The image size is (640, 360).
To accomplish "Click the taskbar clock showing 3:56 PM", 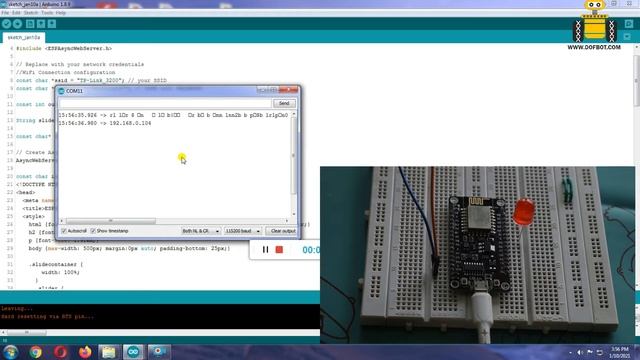I will pos(620,352).
